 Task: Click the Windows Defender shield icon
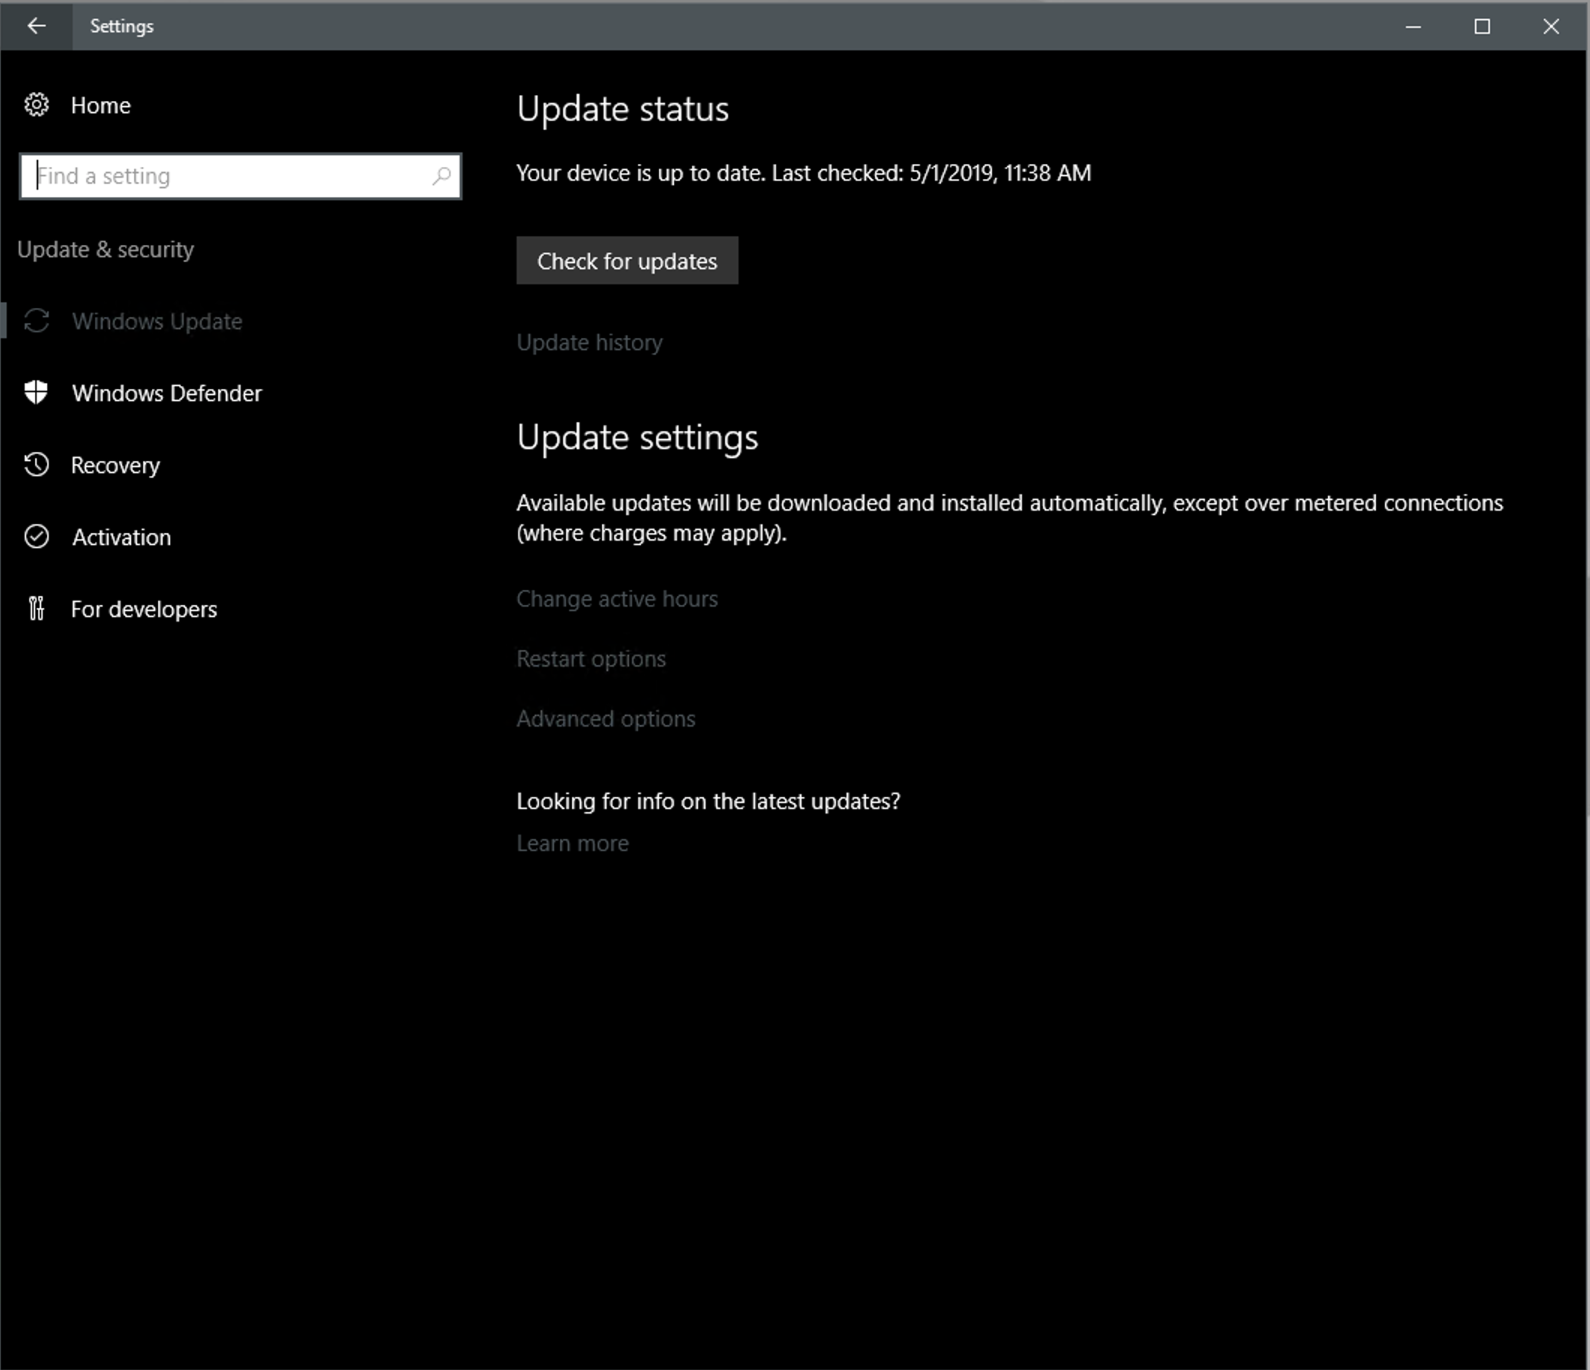[x=37, y=393]
